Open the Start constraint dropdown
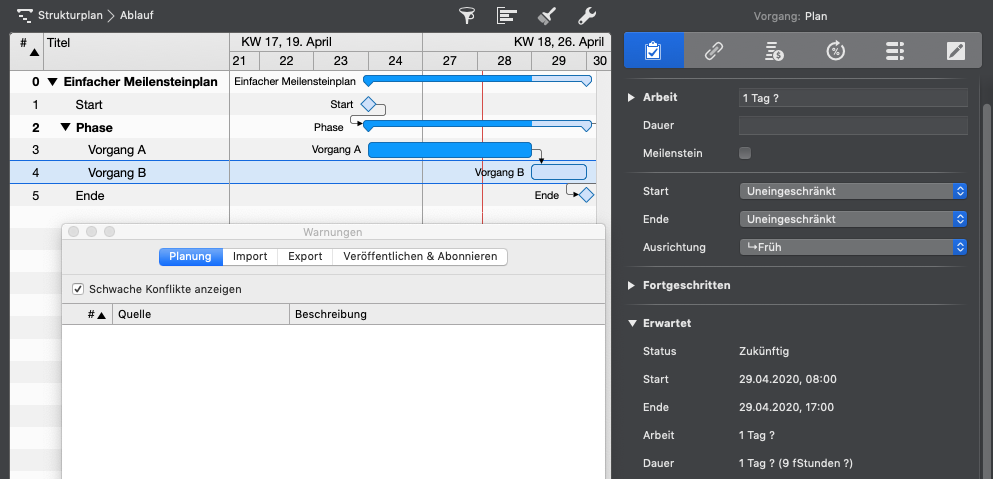Image resolution: width=993 pixels, height=479 pixels. [853, 191]
